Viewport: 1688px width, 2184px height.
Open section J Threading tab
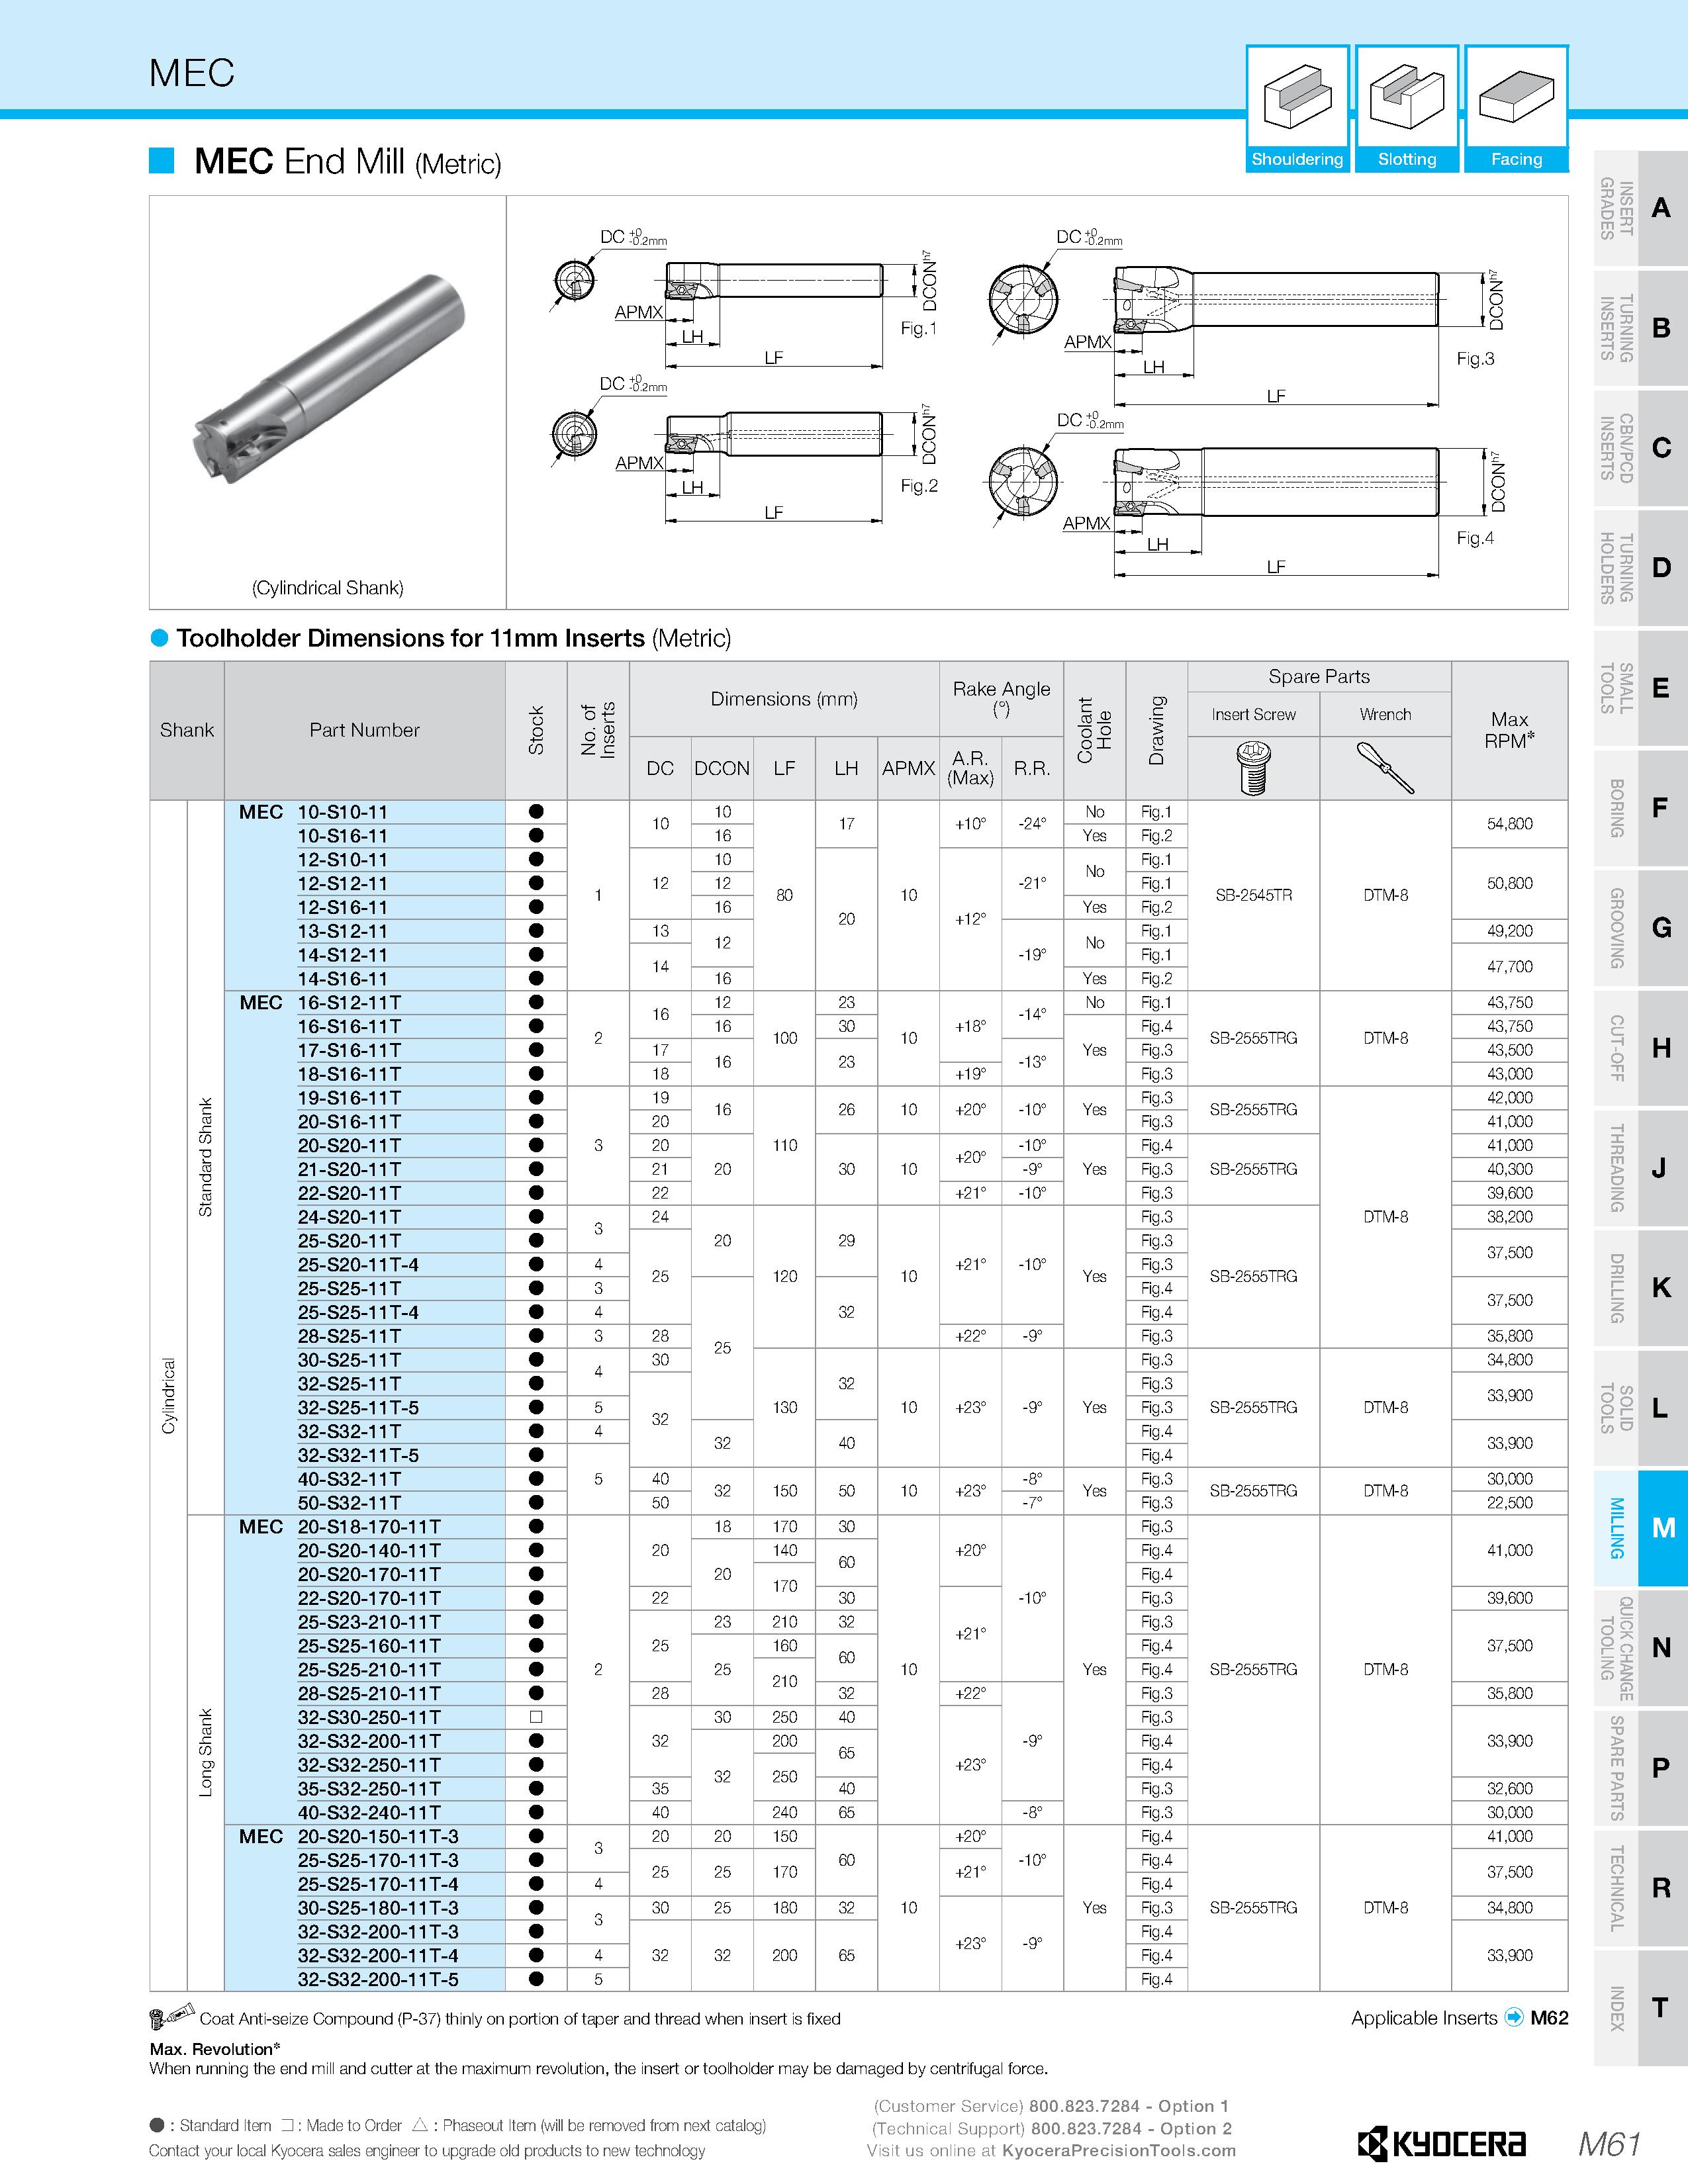click(1640, 1168)
